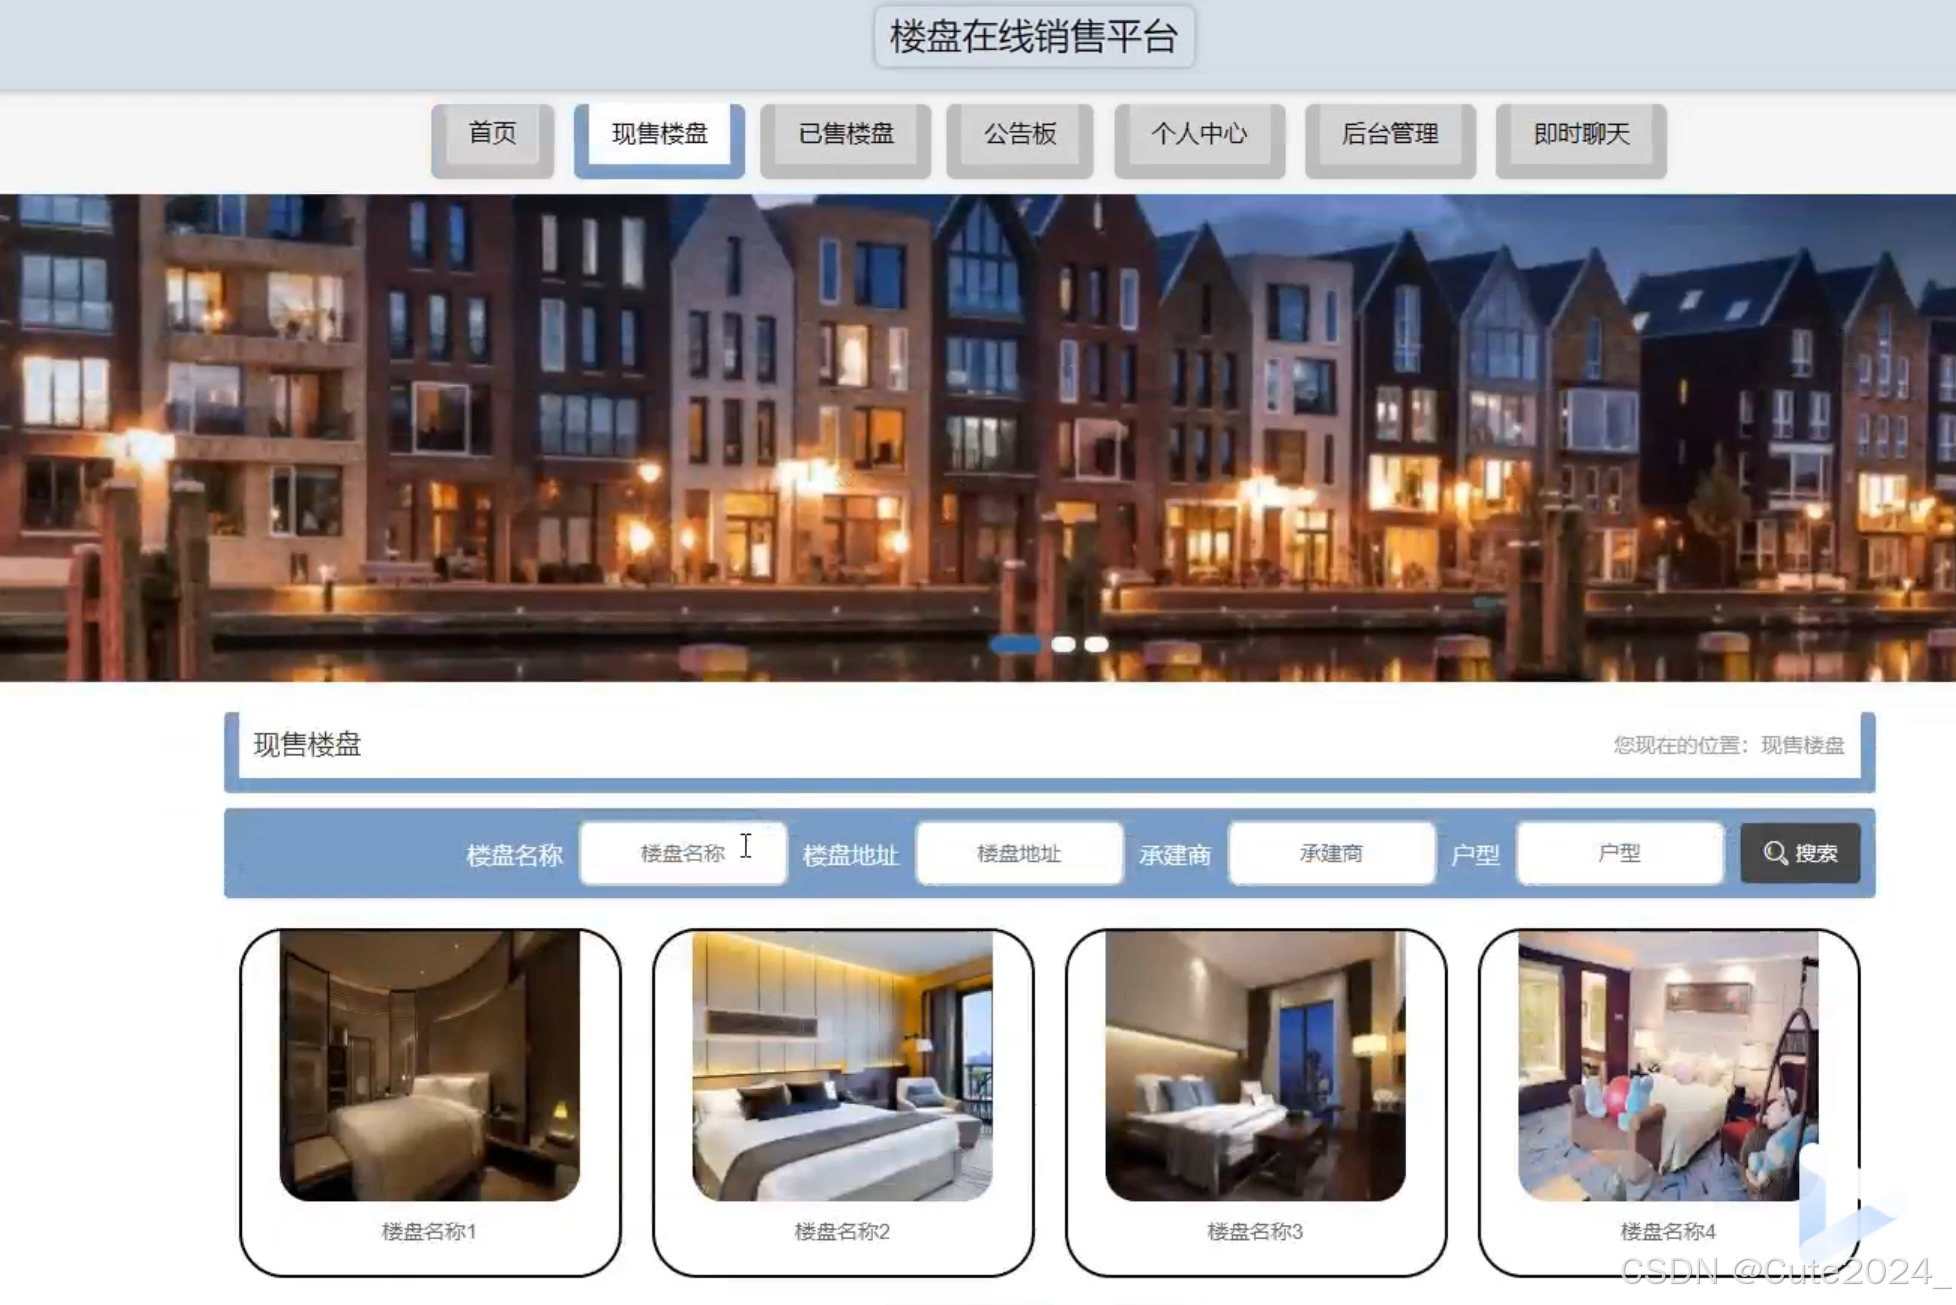Viewport: 1956px width, 1305px height.
Task: Focus the 楼盘地址 input field
Action: (x=1019, y=853)
